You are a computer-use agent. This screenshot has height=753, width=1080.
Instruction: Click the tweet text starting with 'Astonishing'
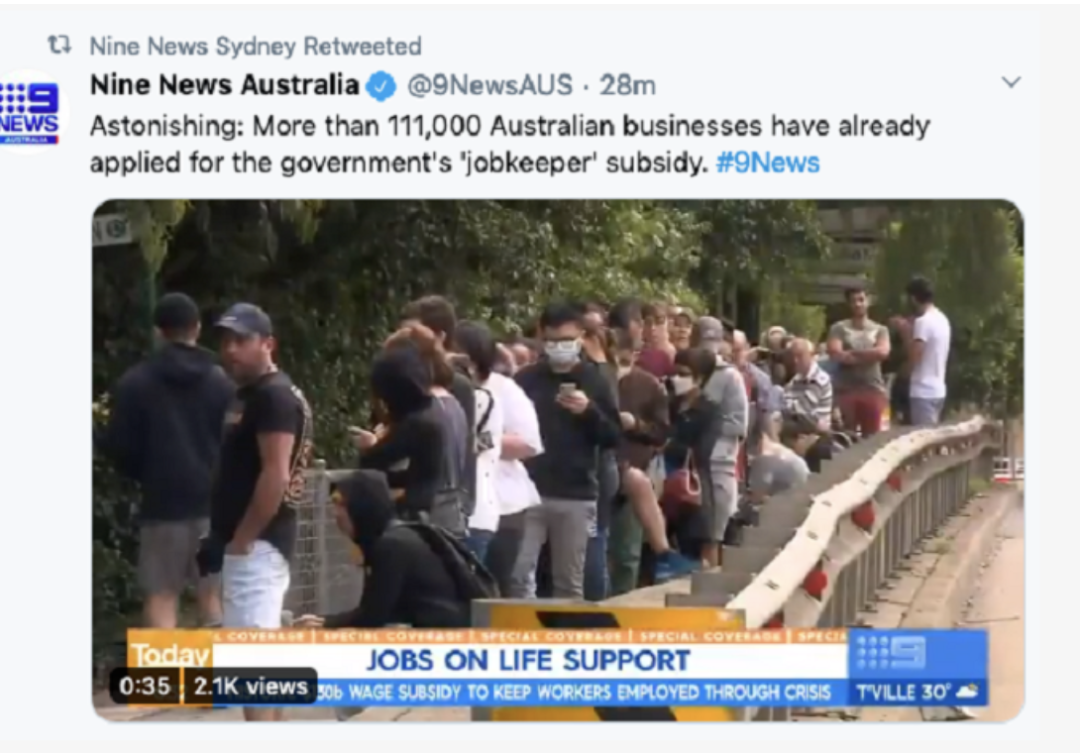coord(510,145)
